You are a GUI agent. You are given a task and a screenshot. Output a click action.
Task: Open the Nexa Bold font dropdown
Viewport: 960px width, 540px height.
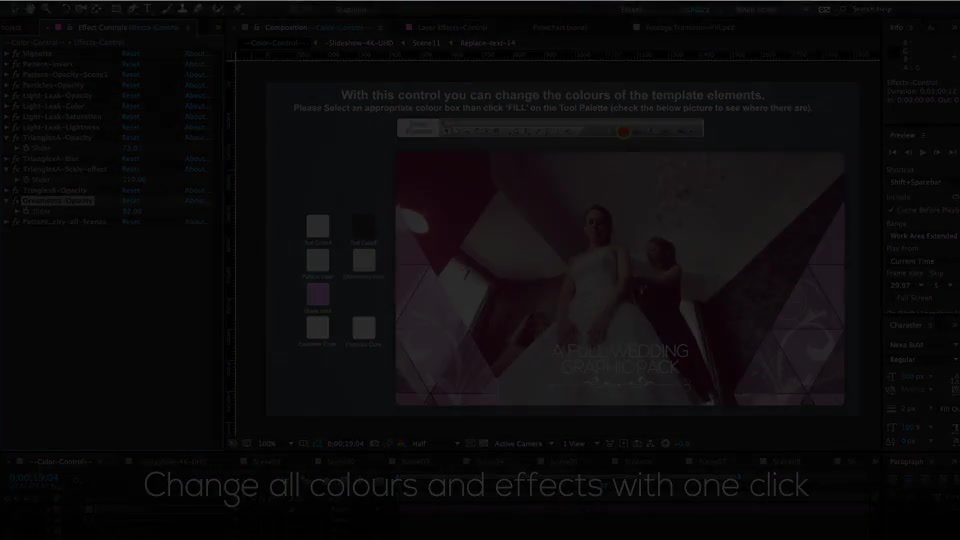pos(923,345)
